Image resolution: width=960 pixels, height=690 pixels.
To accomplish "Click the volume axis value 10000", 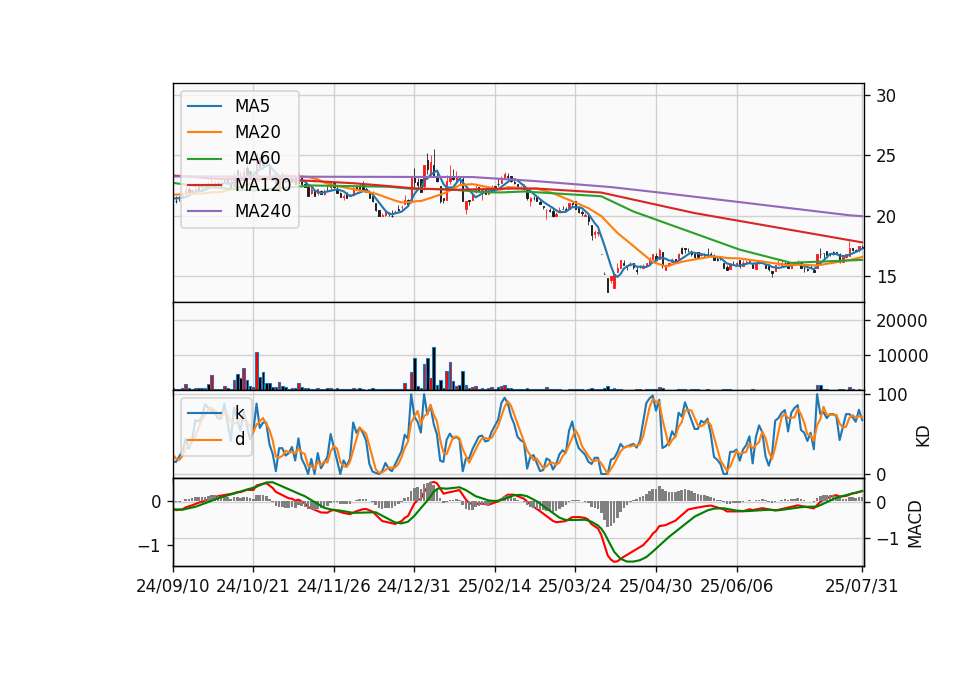I will pos(902,356).
